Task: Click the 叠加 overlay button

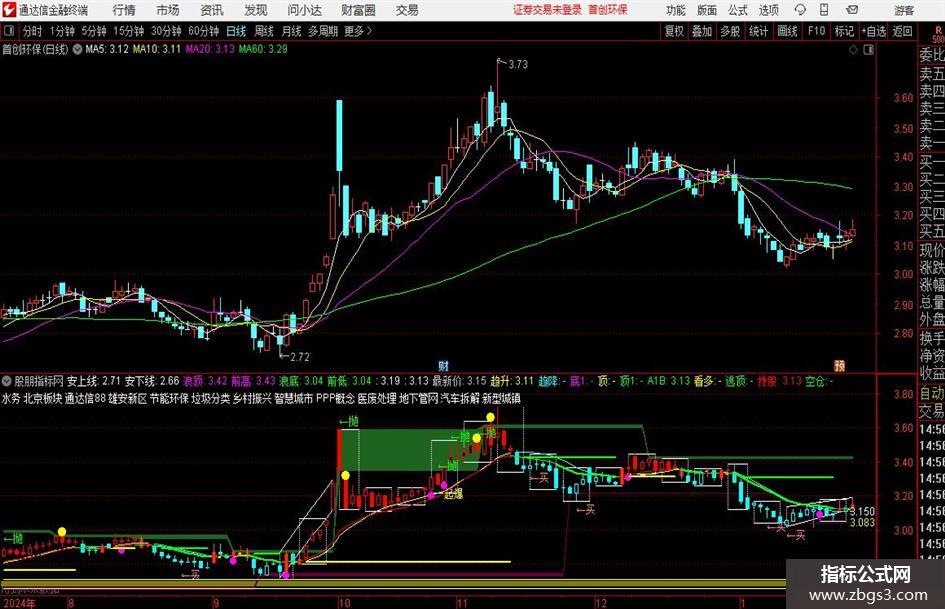Action: click(702, 31)
